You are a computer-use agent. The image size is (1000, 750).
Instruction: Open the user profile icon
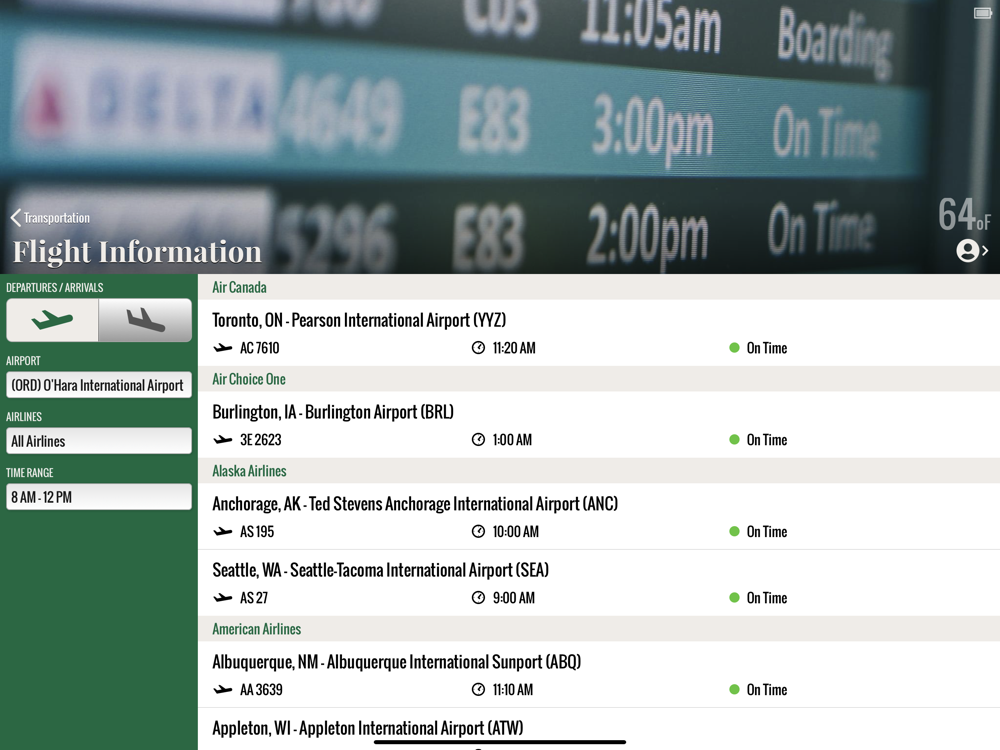pos(967,251)
